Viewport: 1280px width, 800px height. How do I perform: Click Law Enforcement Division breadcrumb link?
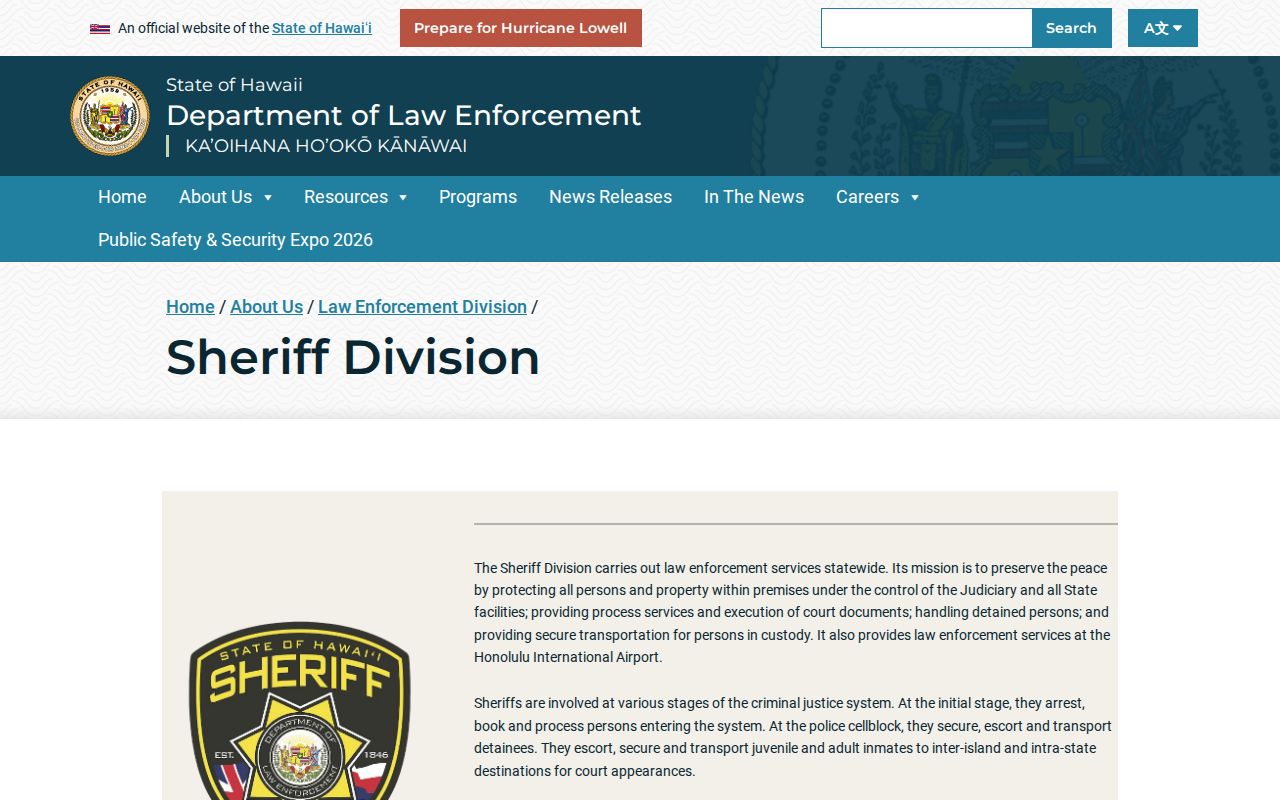tap(422, 307)
